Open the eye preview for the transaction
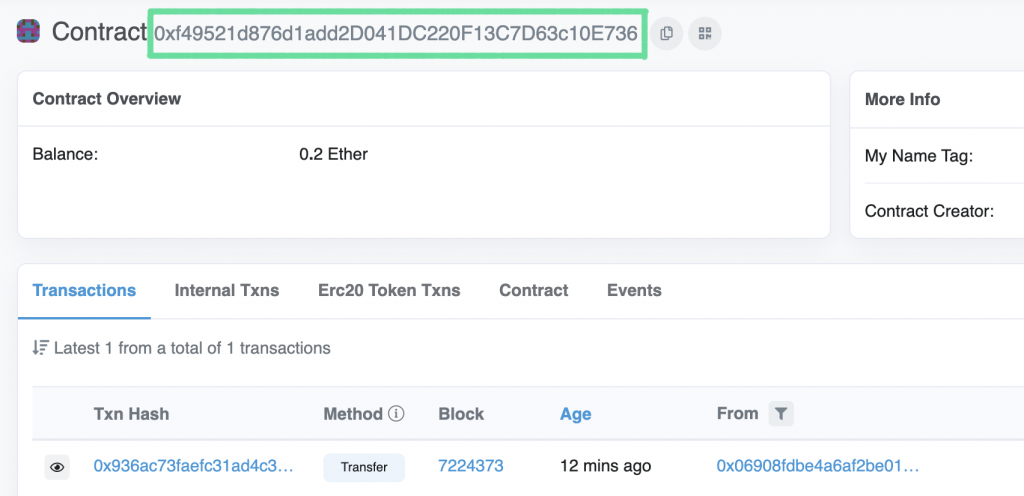The width and height of the screenshot is (1024, 496). [x=57, y=467]
